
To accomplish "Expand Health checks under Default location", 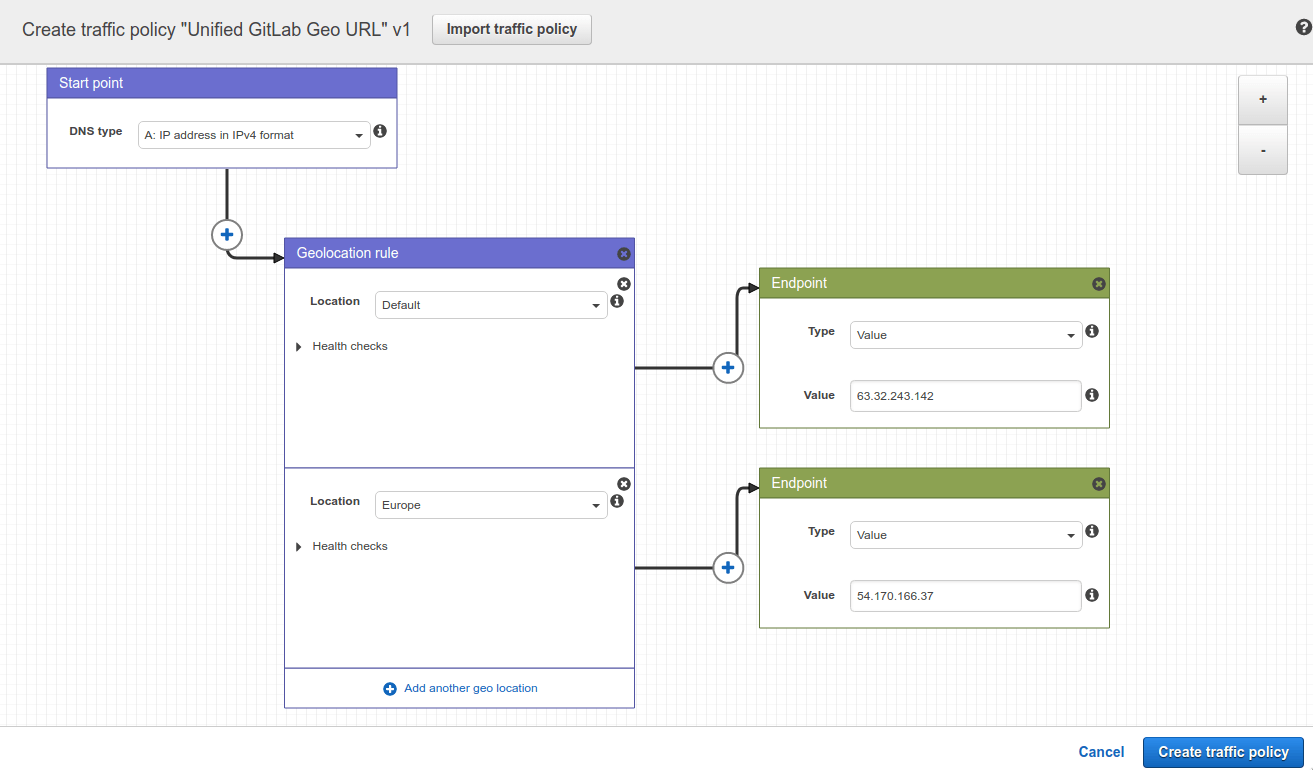I will (342, 345).
